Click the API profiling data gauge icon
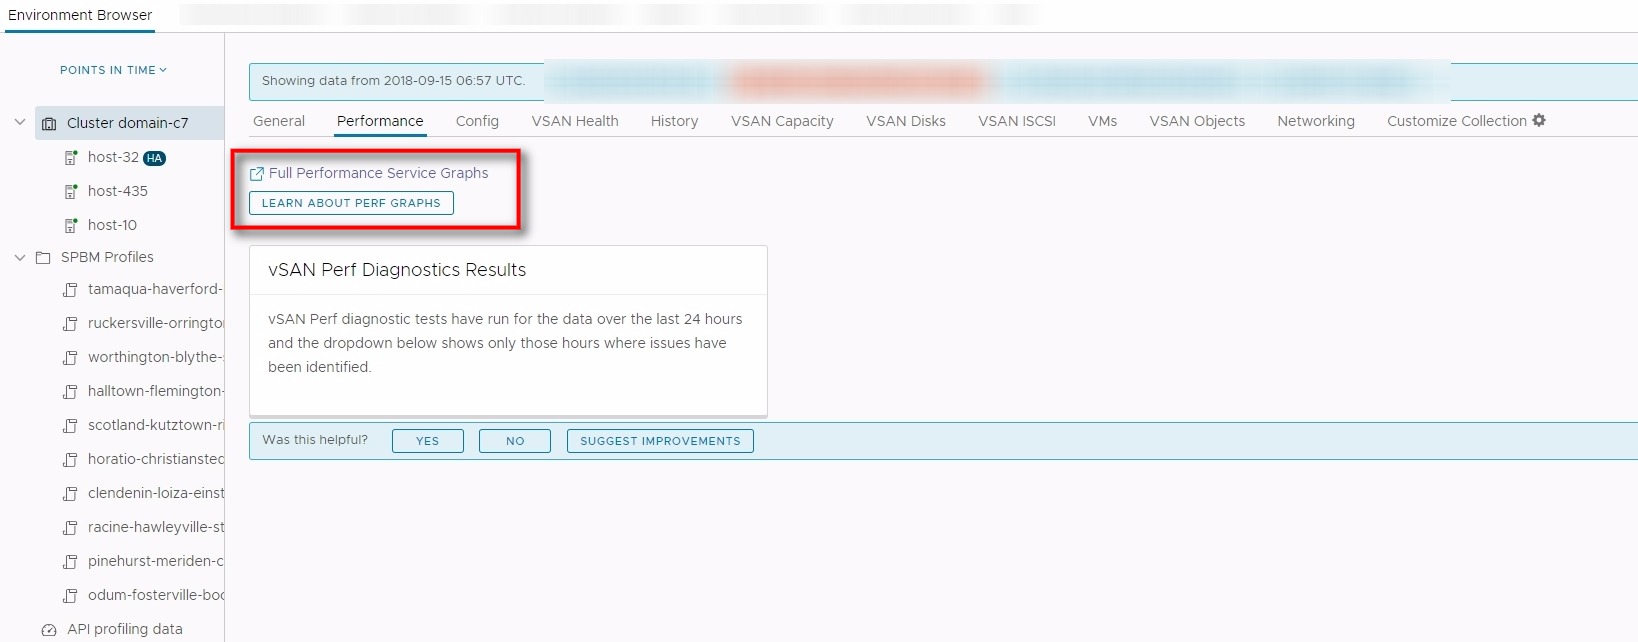 (x=49, y=630)
